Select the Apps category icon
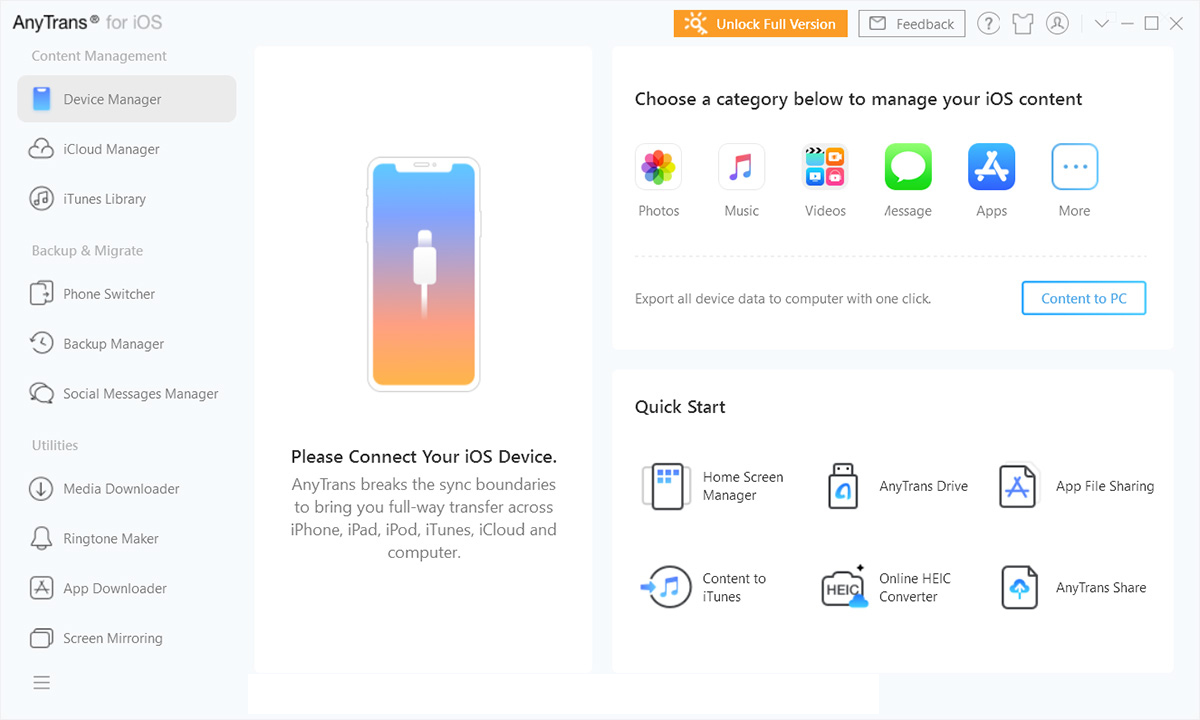This screenshot has height=720, width=1200. coord(991,167)
